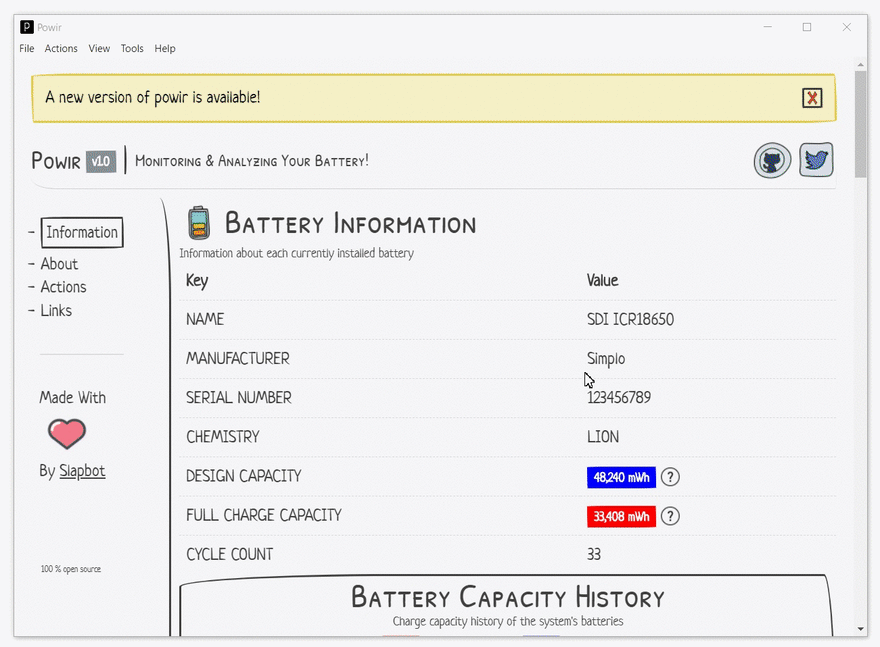
Task: Click the vertical scrollbar thumb
Action: point(860,123)
